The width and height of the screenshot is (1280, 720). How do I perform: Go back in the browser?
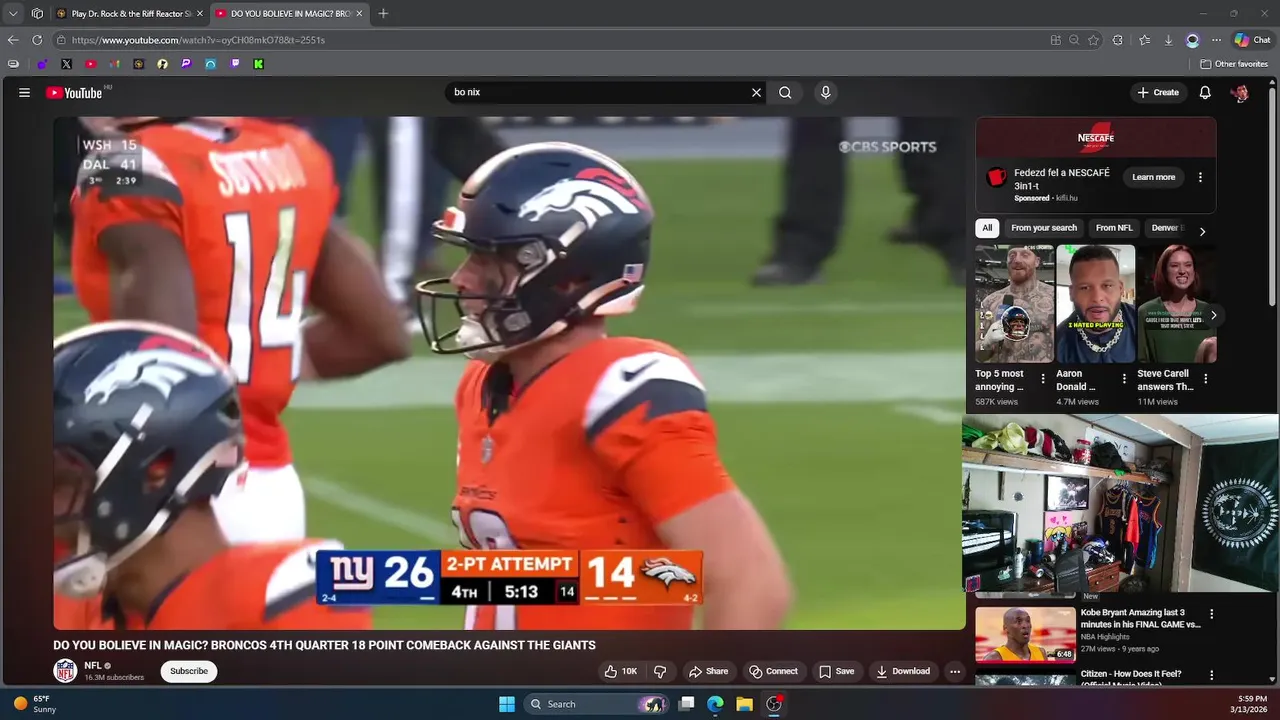(13, 40)
